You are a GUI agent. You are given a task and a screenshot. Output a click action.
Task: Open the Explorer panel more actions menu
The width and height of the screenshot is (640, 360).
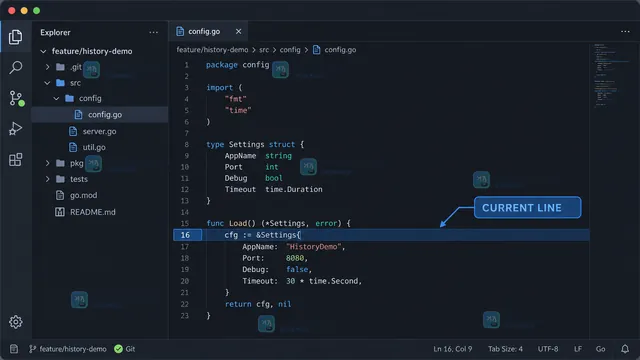click(x=153, y=32)
